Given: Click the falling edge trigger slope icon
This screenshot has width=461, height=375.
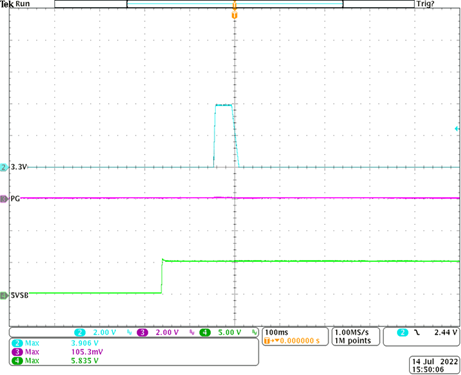Looking at the screenshot, I should click(x=417, y=332).
